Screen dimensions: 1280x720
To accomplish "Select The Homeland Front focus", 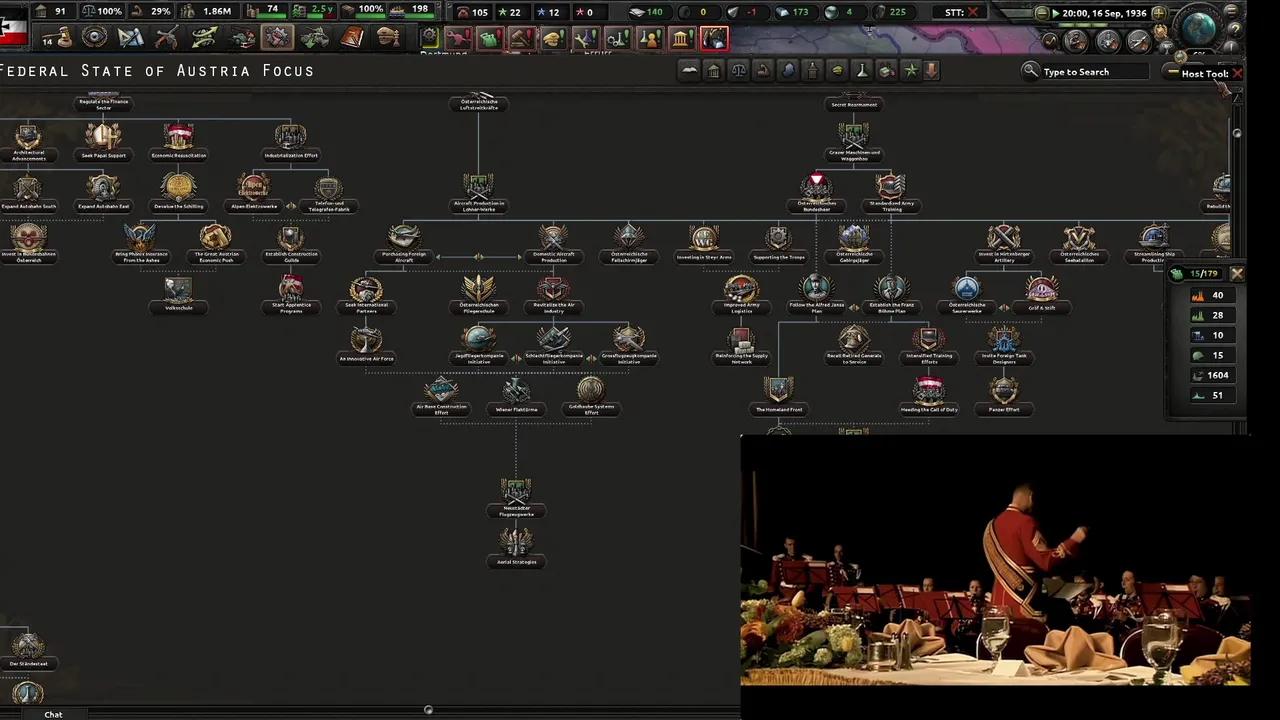I will coord(779,394).
